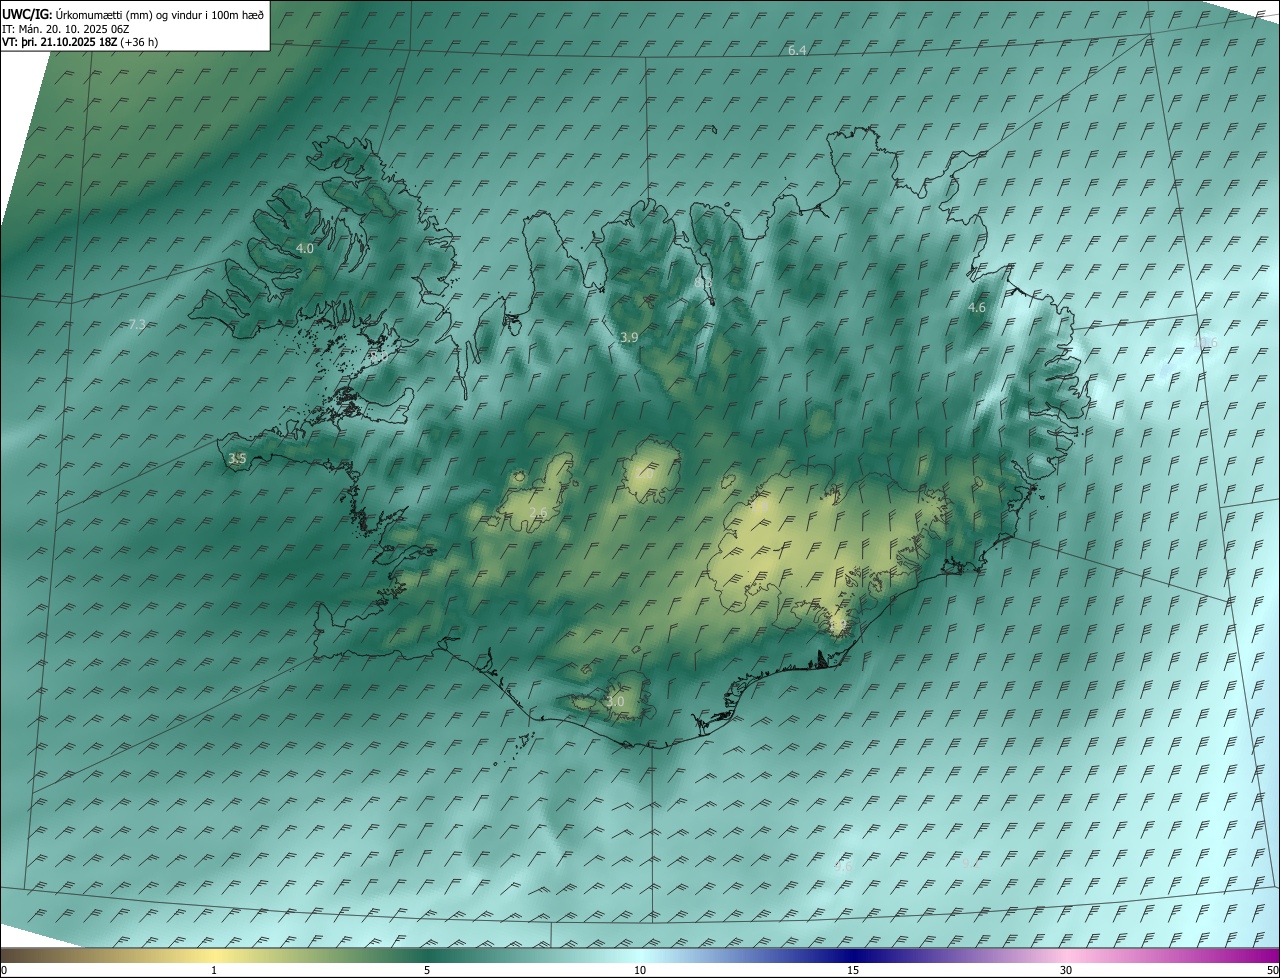The height and width of the screenshot is (978, 1280).
Task: Click the 7.3 value over the western sea
Action: tap(138, 324)
